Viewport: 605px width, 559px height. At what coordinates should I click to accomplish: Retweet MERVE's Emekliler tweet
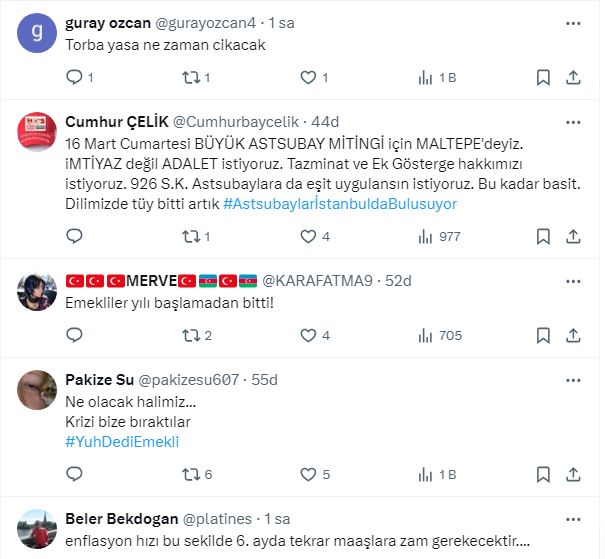coord(189,335)
